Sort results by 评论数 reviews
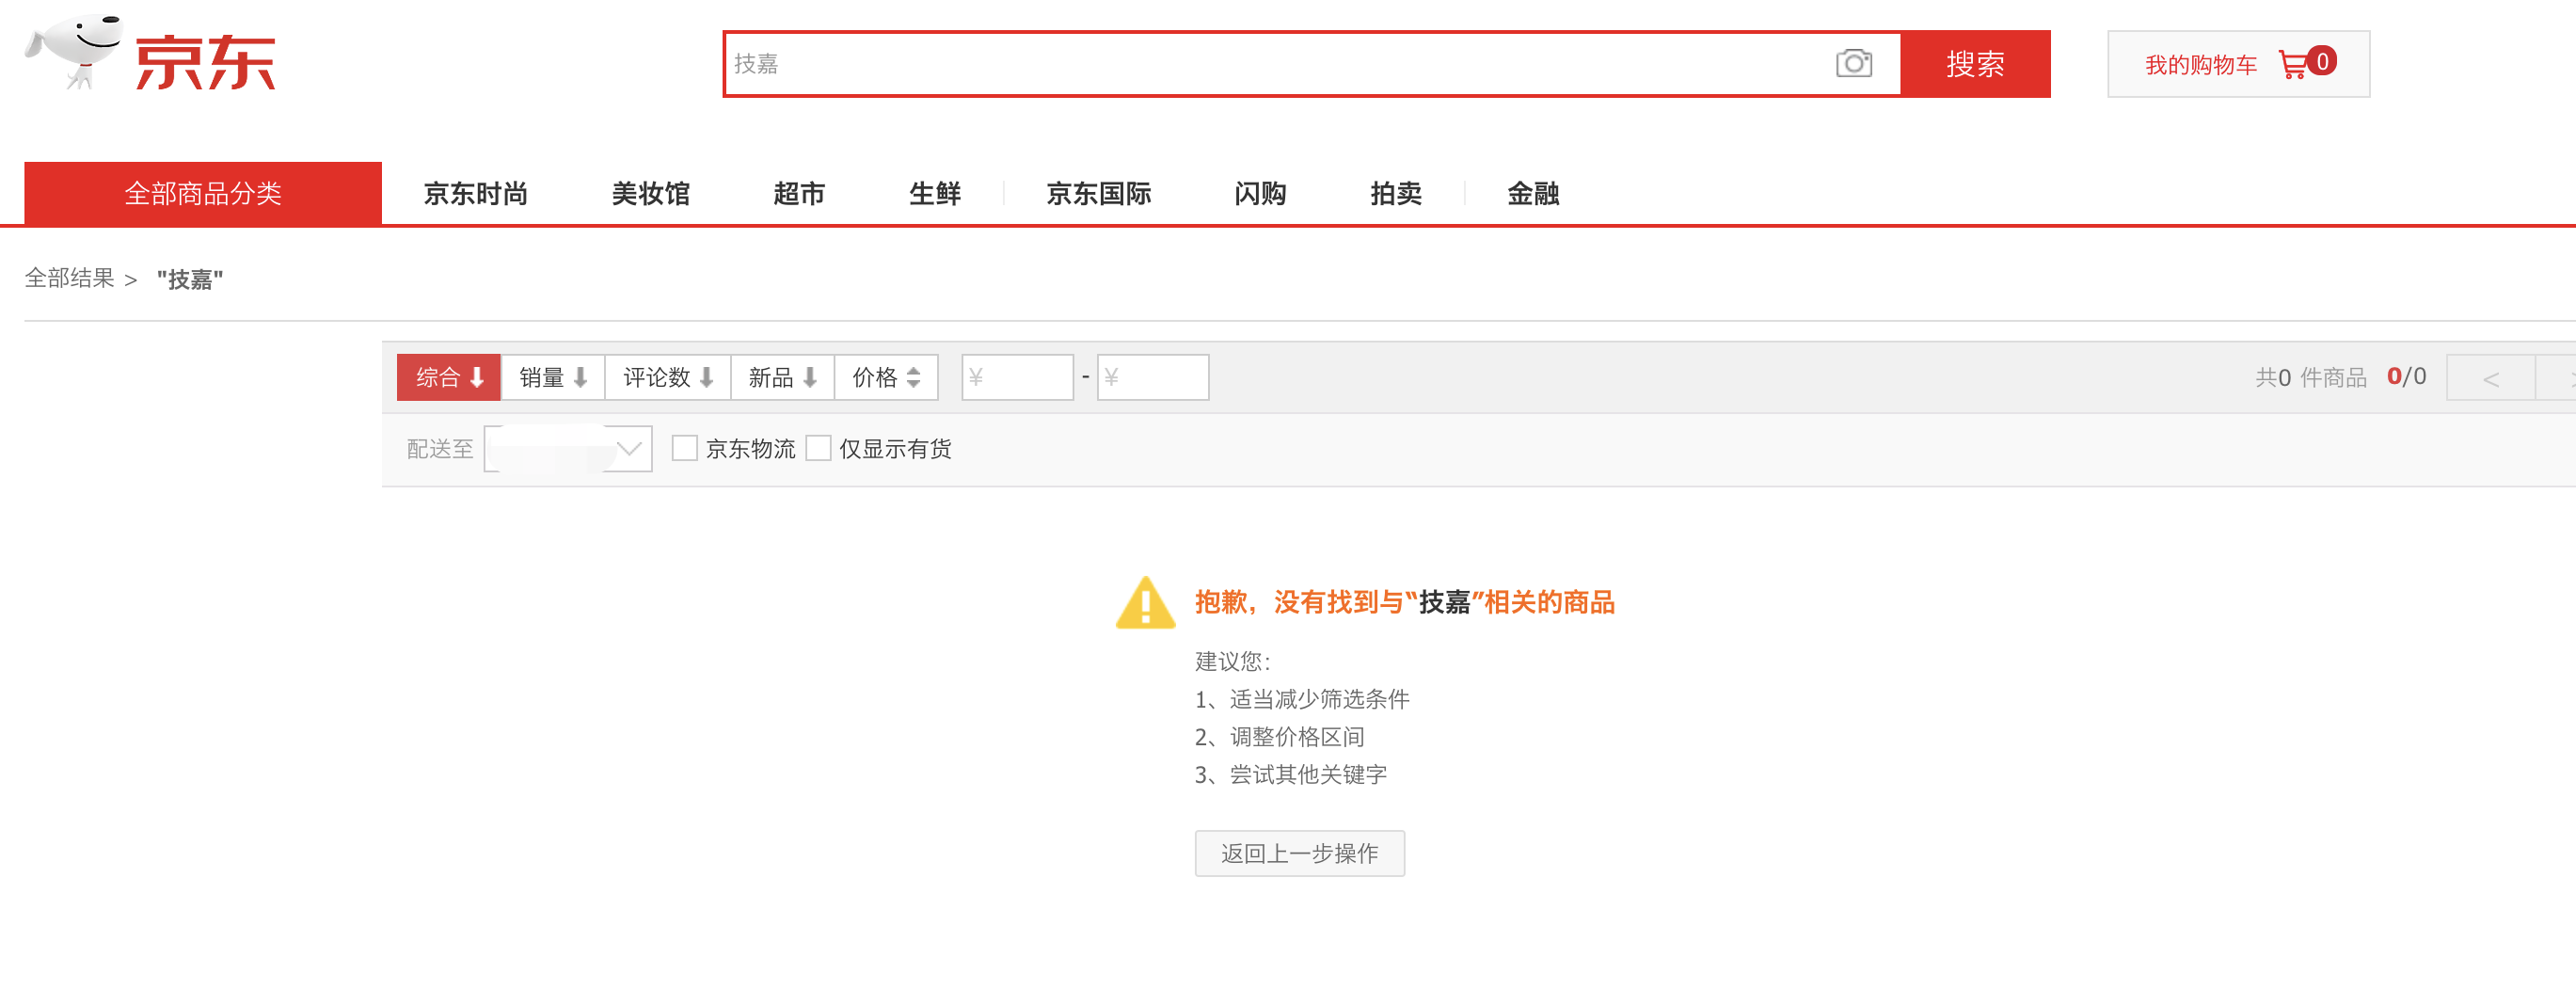The width and height of the screenshot is (2576, 1005). [667, 378]
